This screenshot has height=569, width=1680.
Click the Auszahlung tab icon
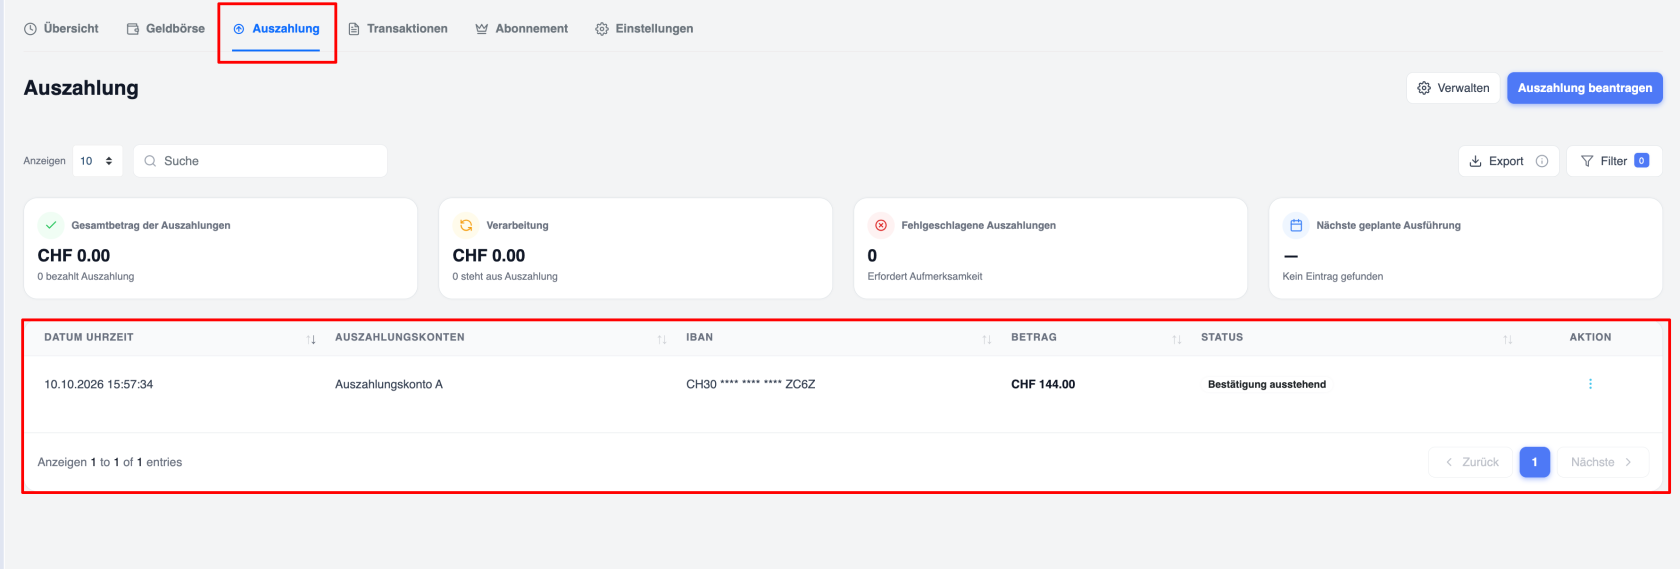(239, 29)
